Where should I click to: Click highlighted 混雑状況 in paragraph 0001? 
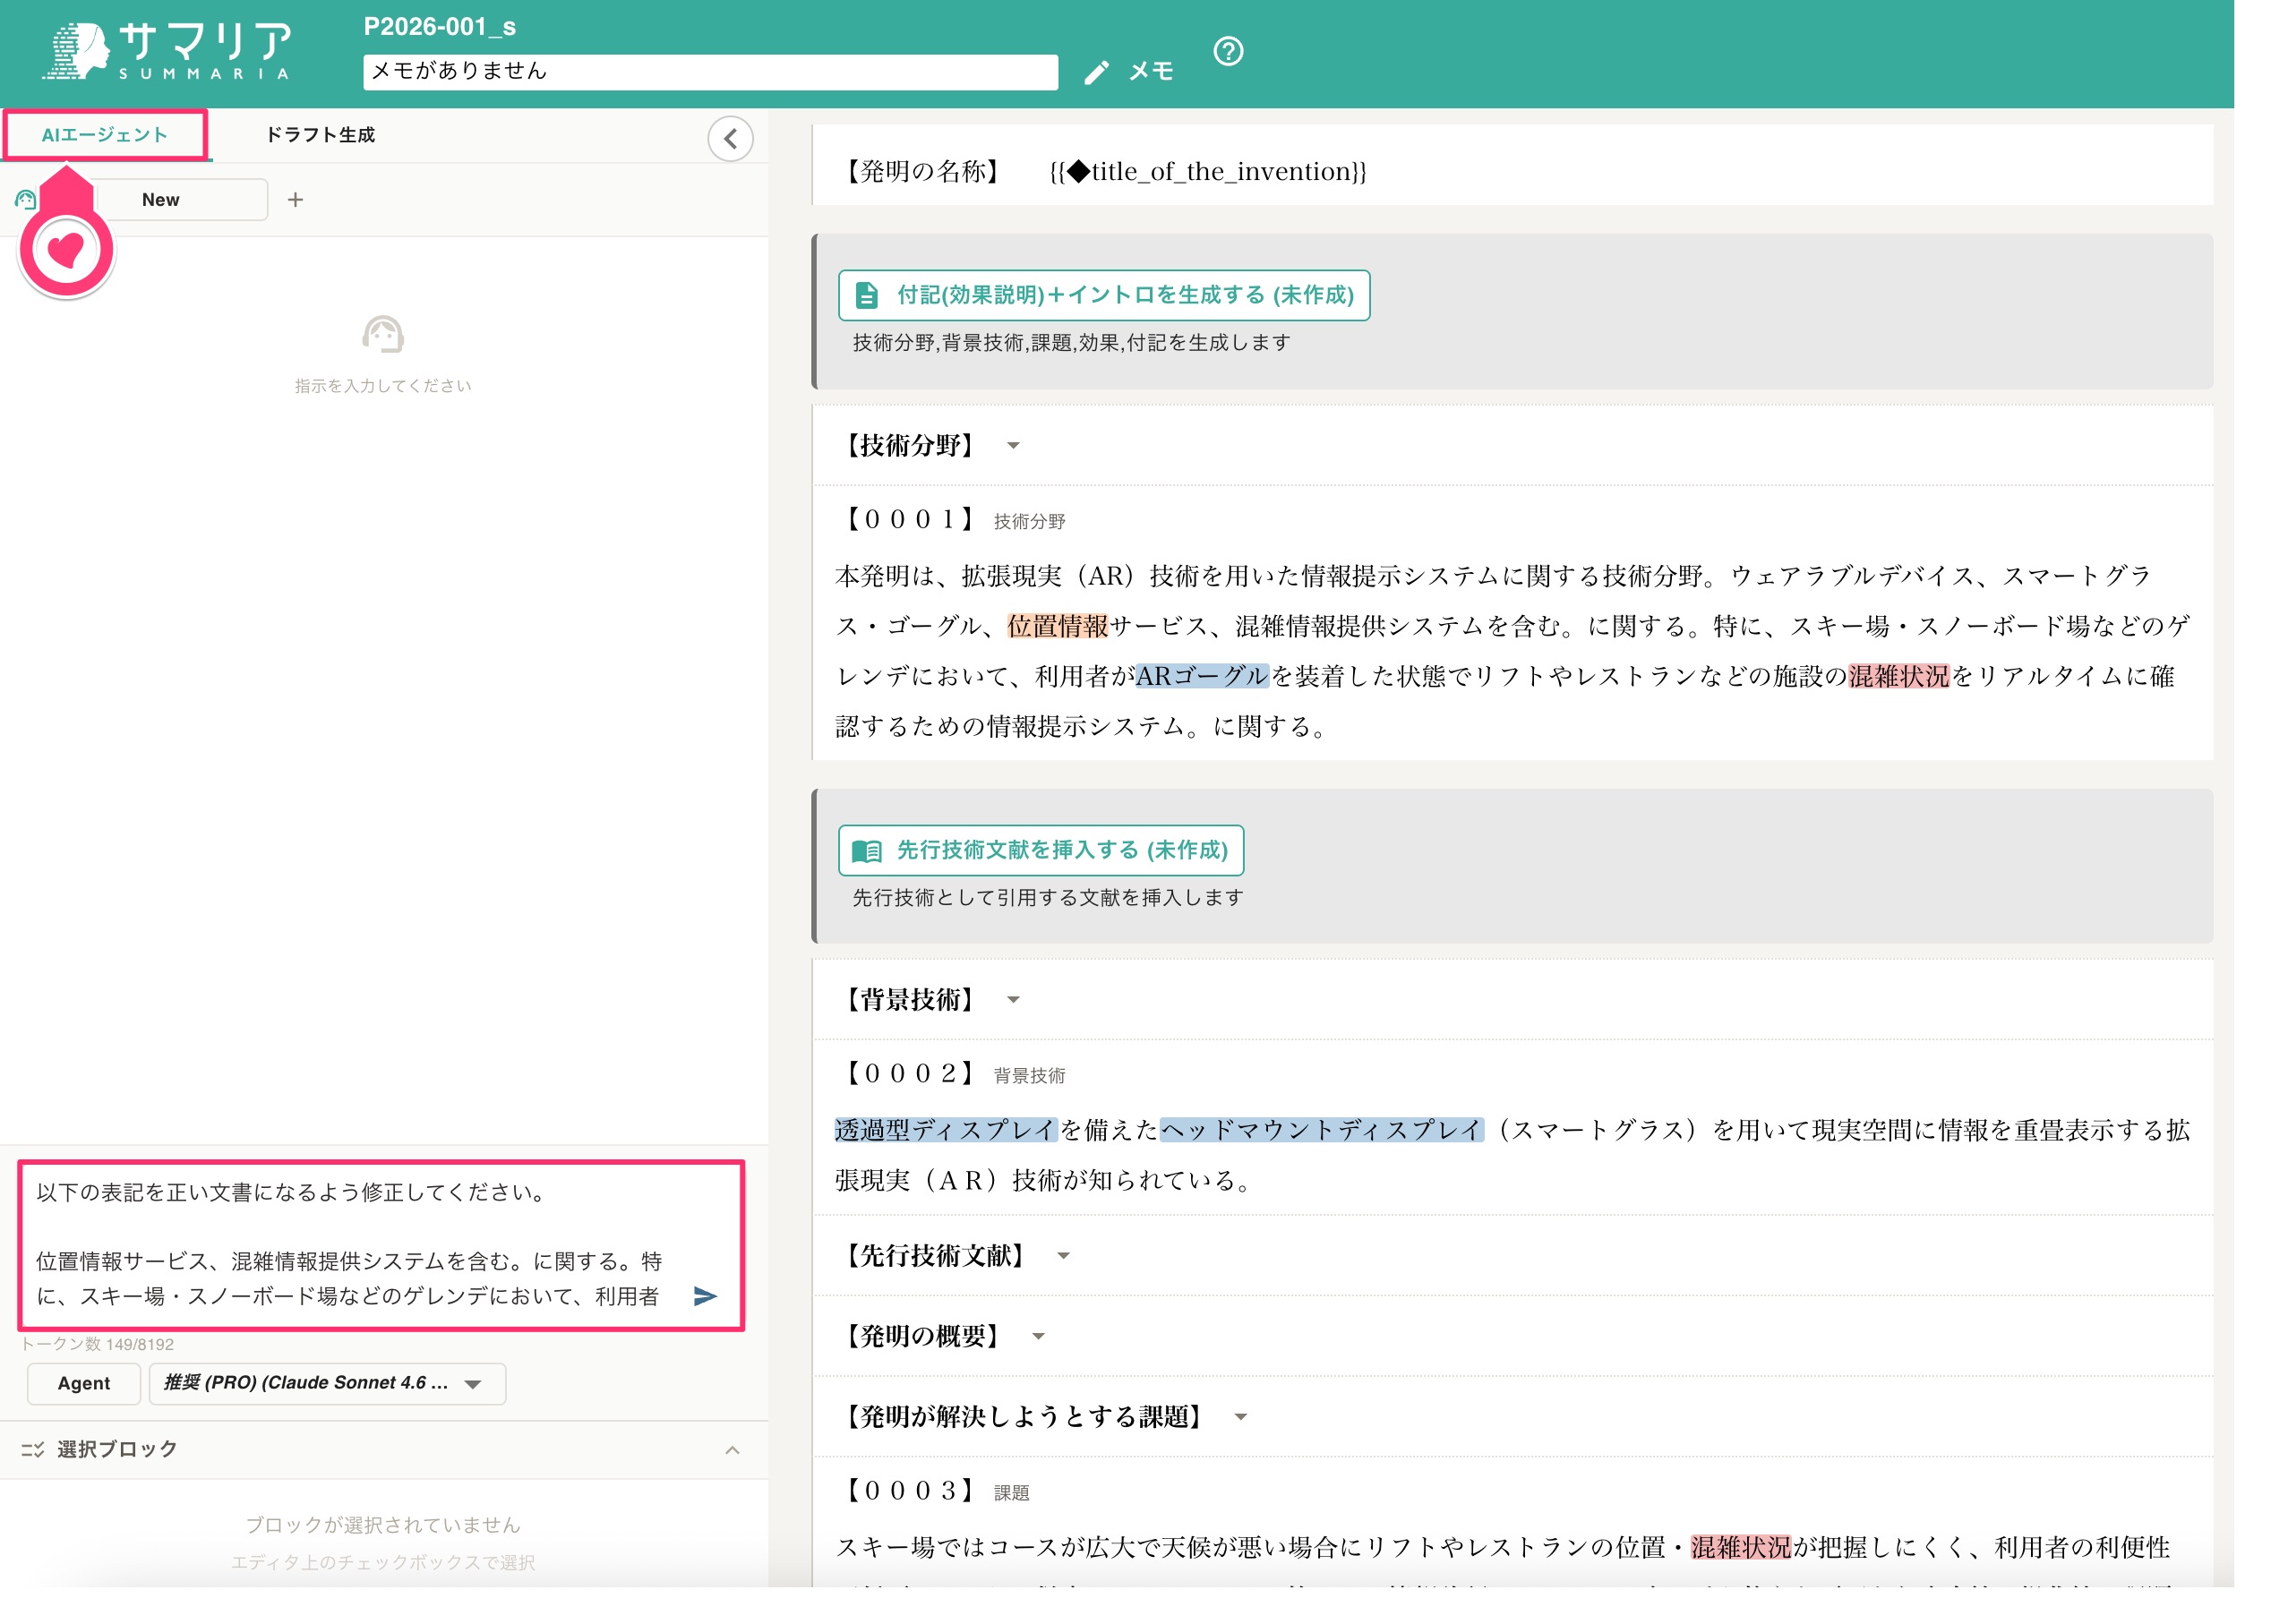click(1899, 676)
